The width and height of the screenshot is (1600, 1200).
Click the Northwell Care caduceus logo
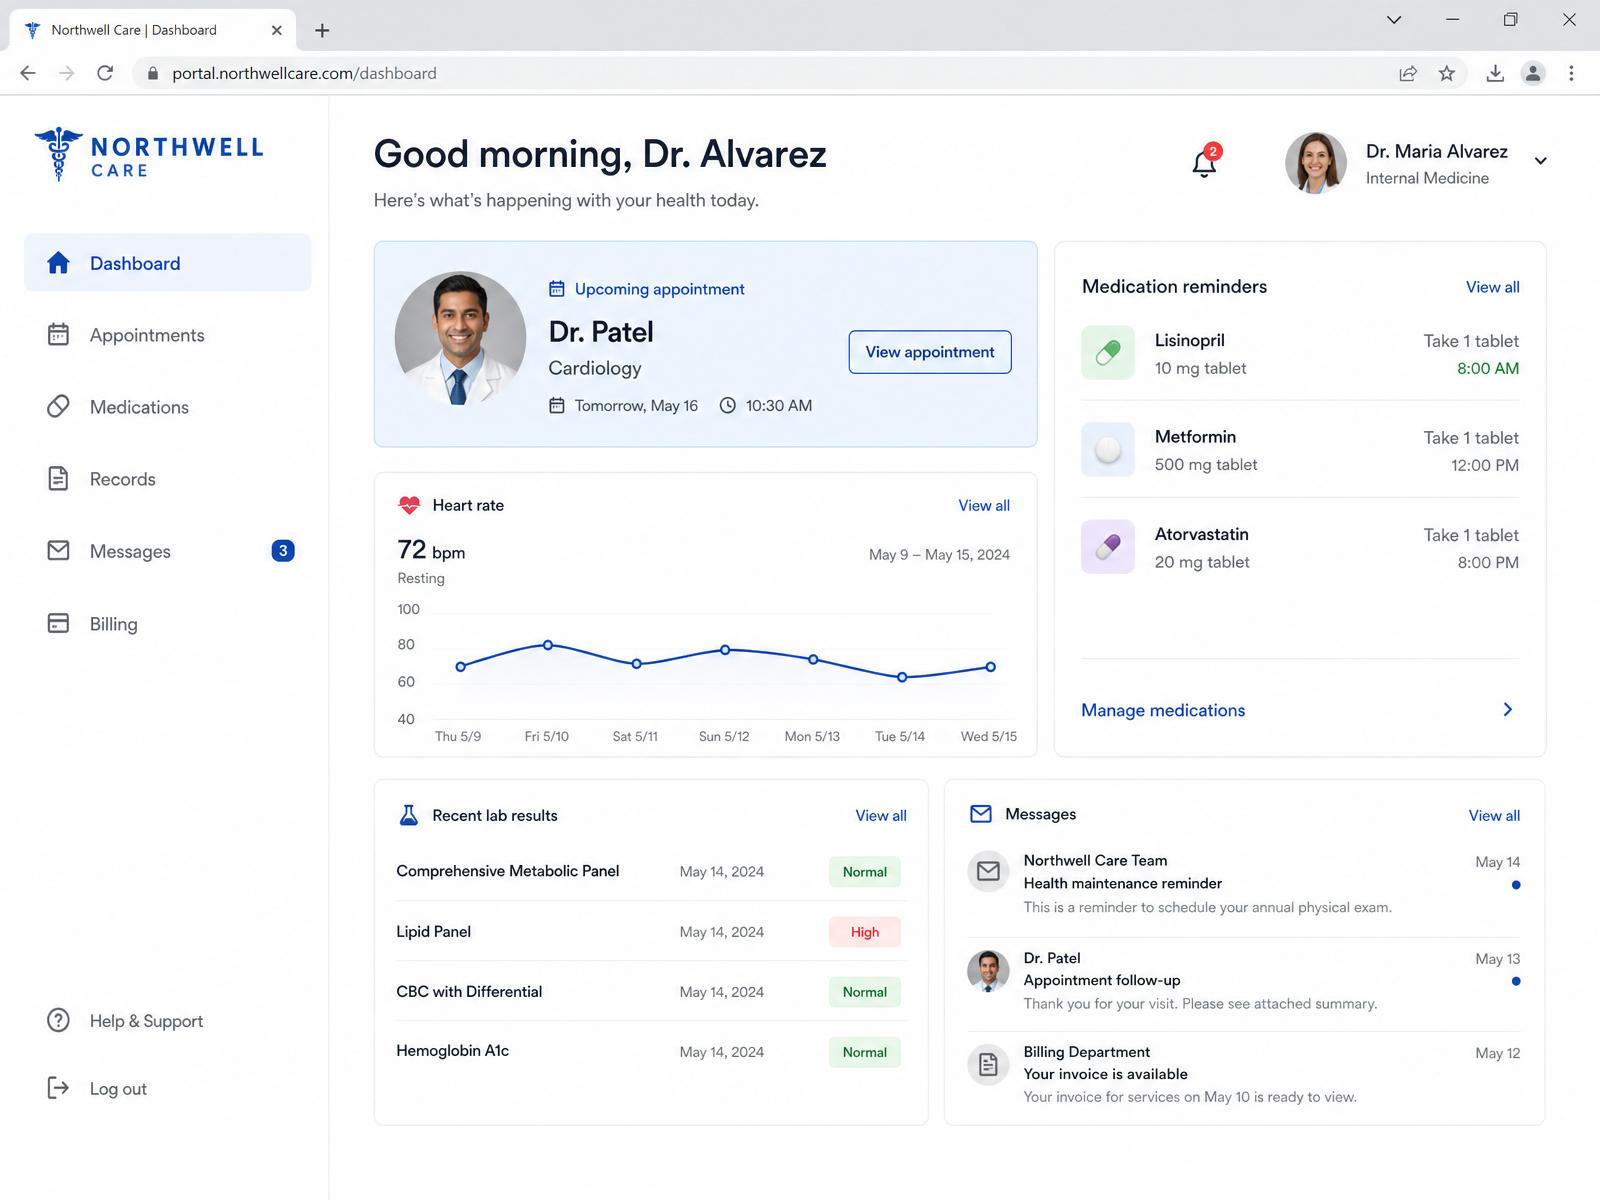[x=59, y=154]
